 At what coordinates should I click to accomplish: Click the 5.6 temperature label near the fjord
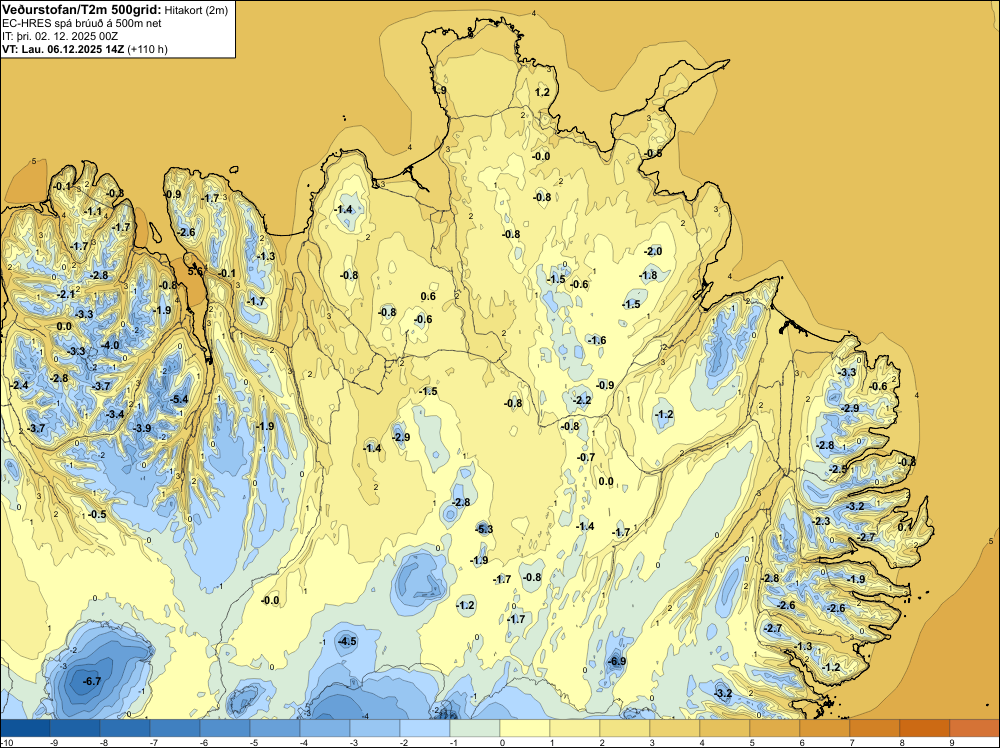coord(195,271)
